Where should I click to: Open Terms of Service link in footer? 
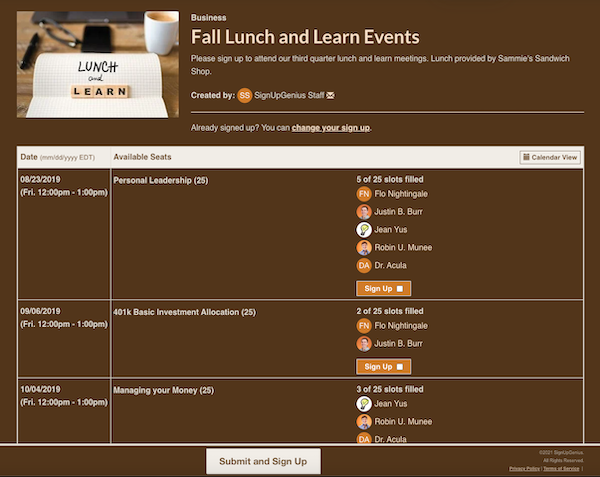tap(561, 469)
